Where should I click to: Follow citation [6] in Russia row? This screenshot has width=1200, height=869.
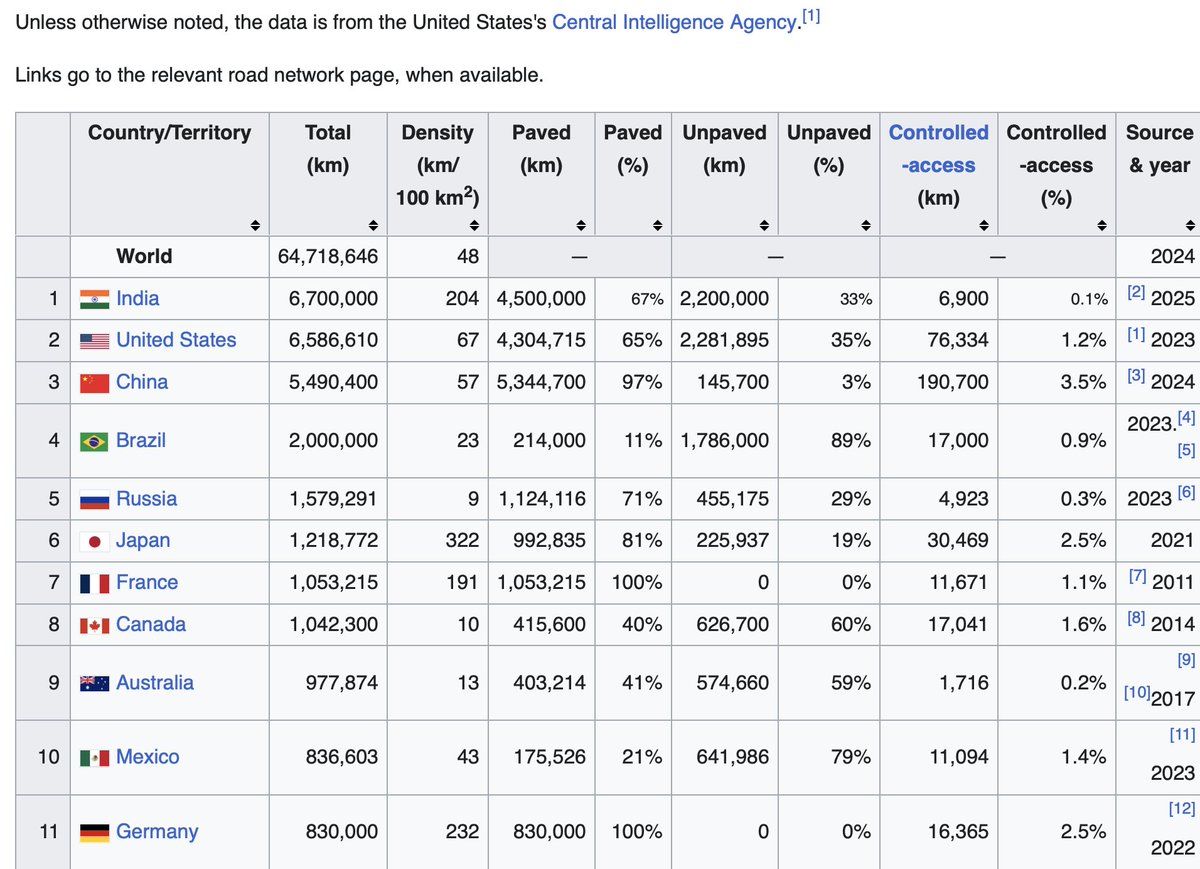click(x=1186, y=493)
